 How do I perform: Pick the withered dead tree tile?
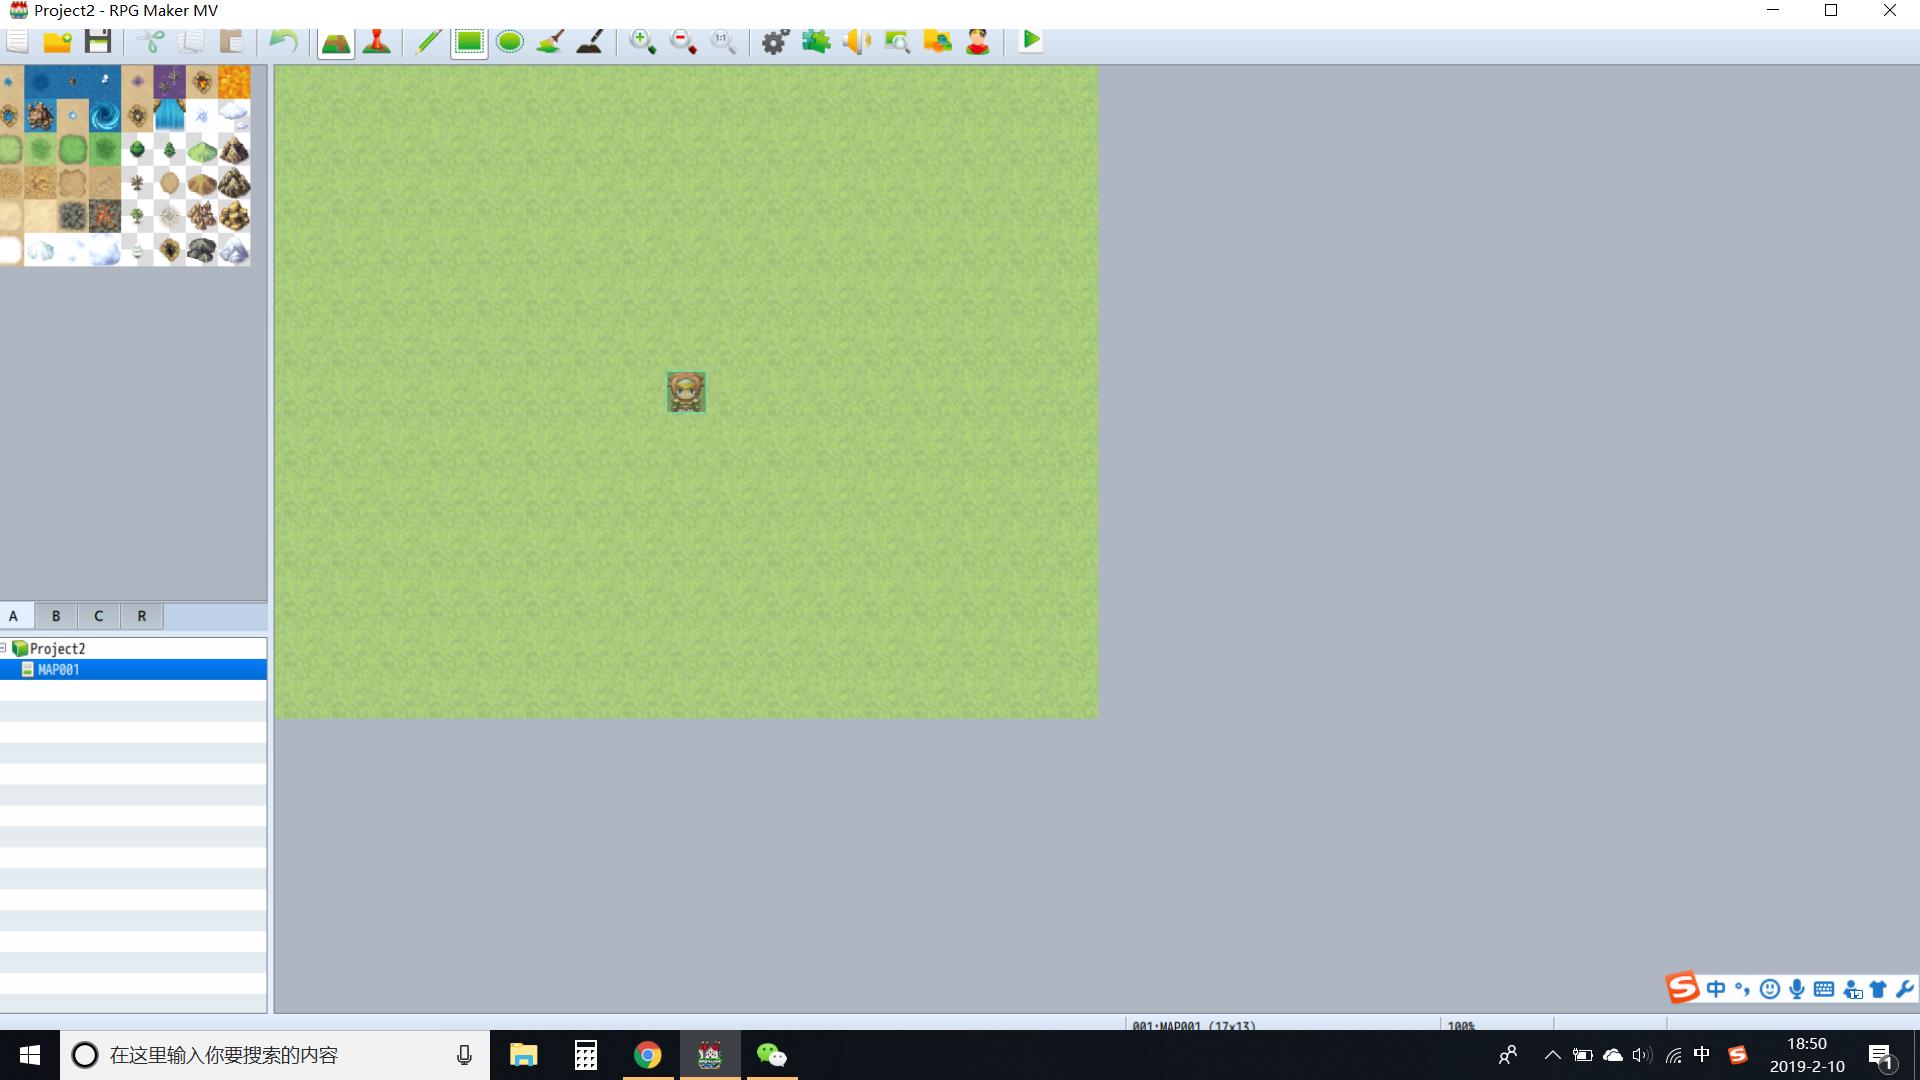tap(137, 183)
